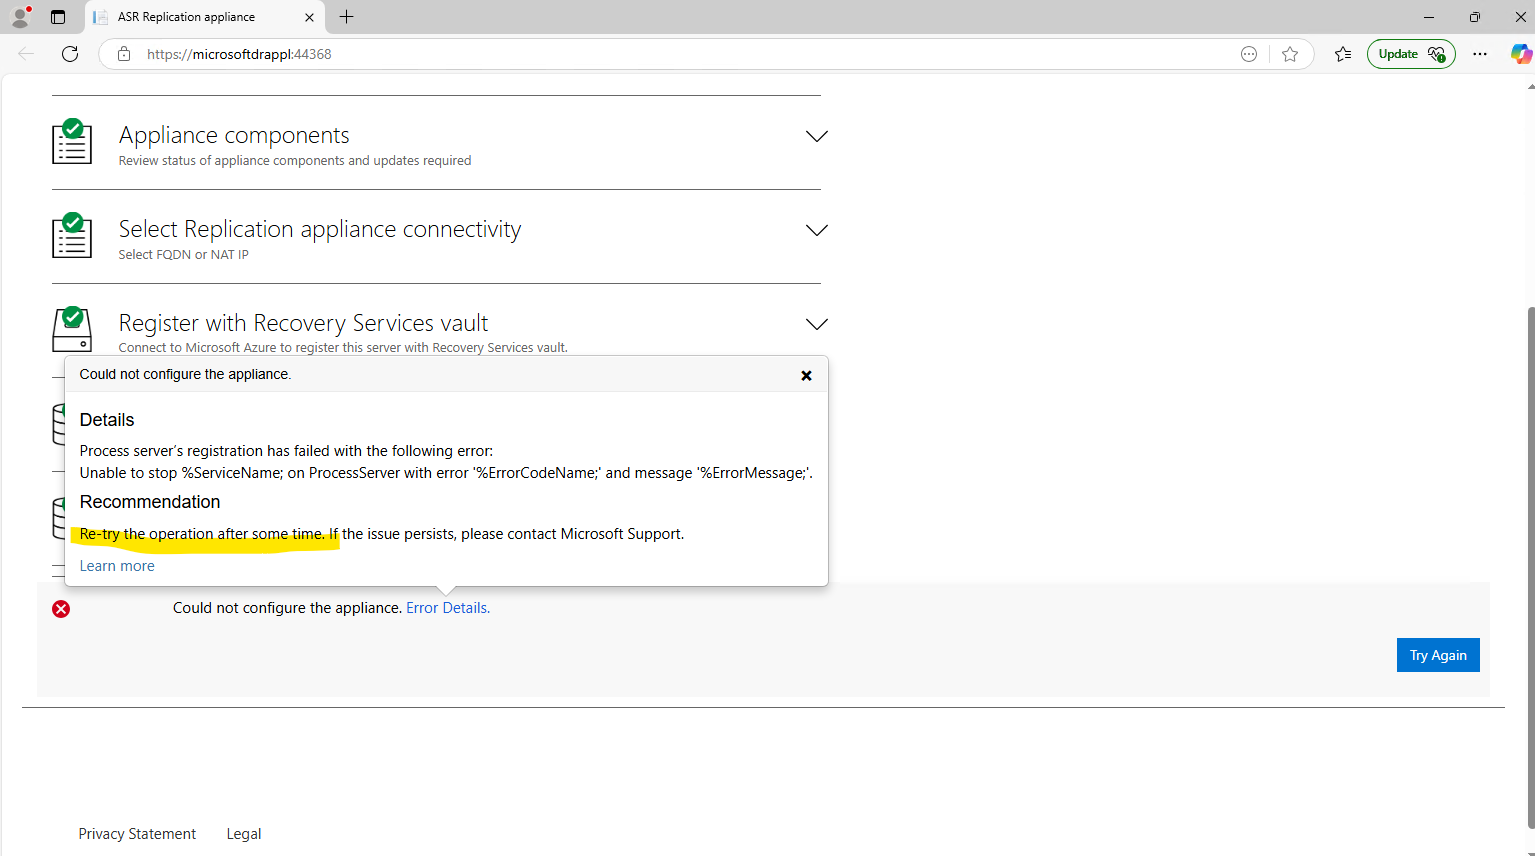Click the Appliance components checklist icon

point(72,141)
